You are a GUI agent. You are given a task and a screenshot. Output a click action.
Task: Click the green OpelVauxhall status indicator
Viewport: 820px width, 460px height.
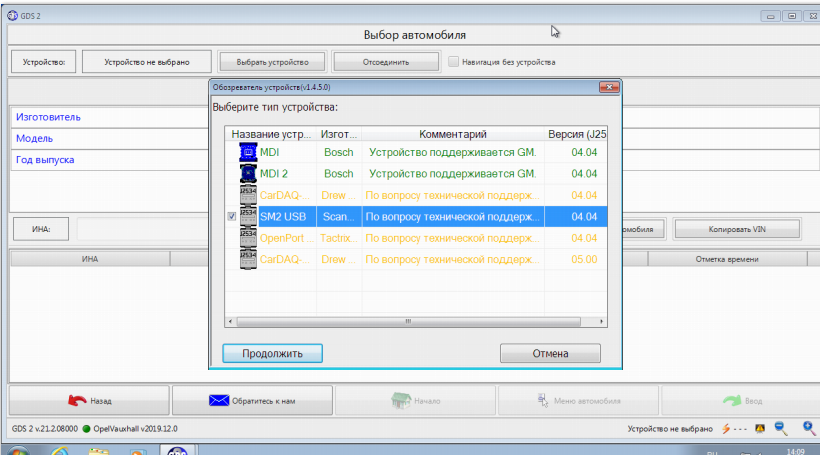click(x=86, y=429)
